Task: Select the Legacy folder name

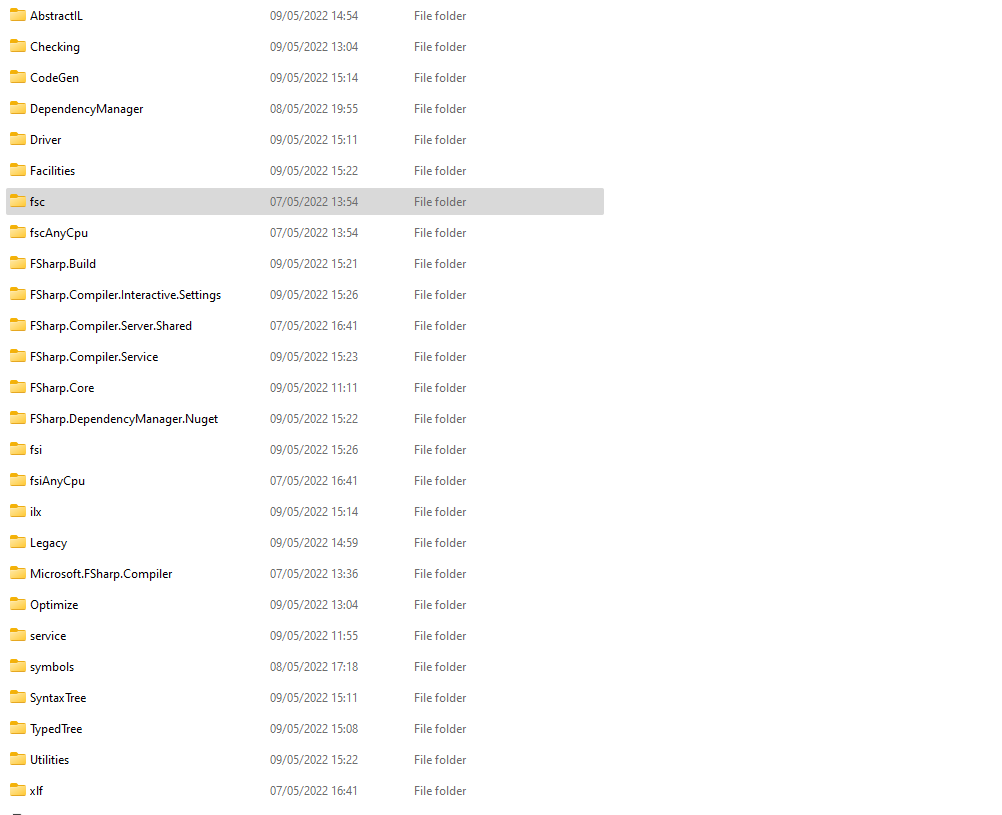Action: 49,543
